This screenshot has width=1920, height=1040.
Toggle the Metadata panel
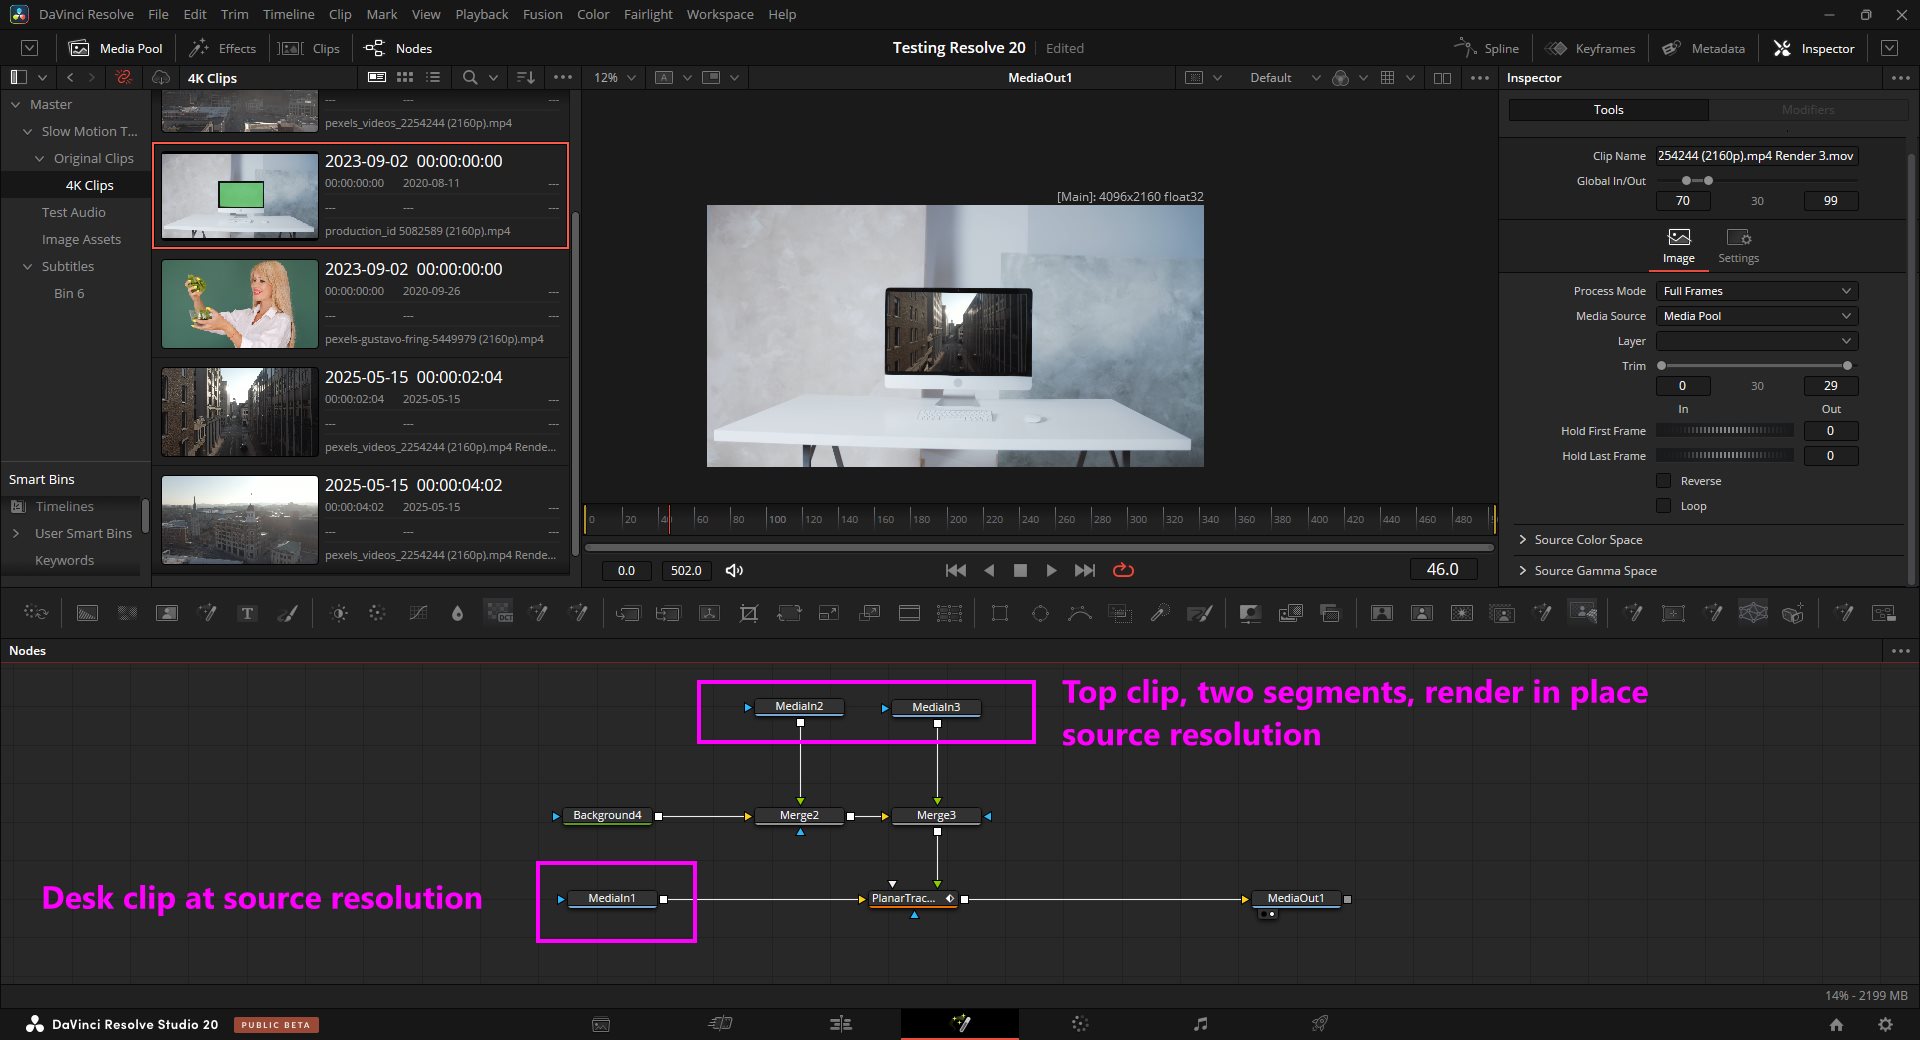1704,48
